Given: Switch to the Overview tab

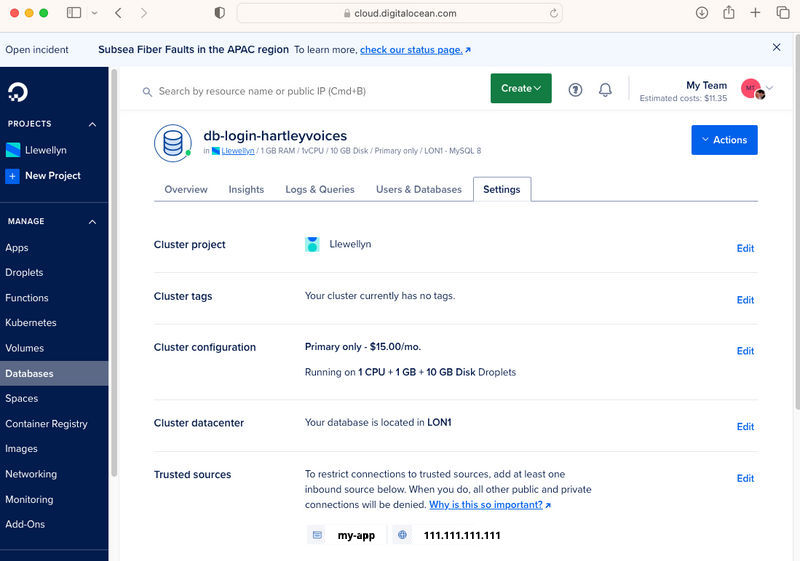Looking at the screenshot, I should pyautogui.click(x=186, y=189).
